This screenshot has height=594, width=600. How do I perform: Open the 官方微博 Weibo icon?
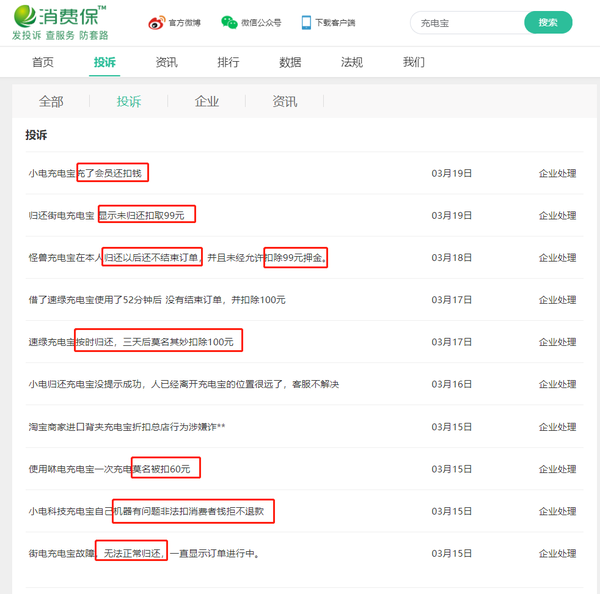click(x=157, y=23)
